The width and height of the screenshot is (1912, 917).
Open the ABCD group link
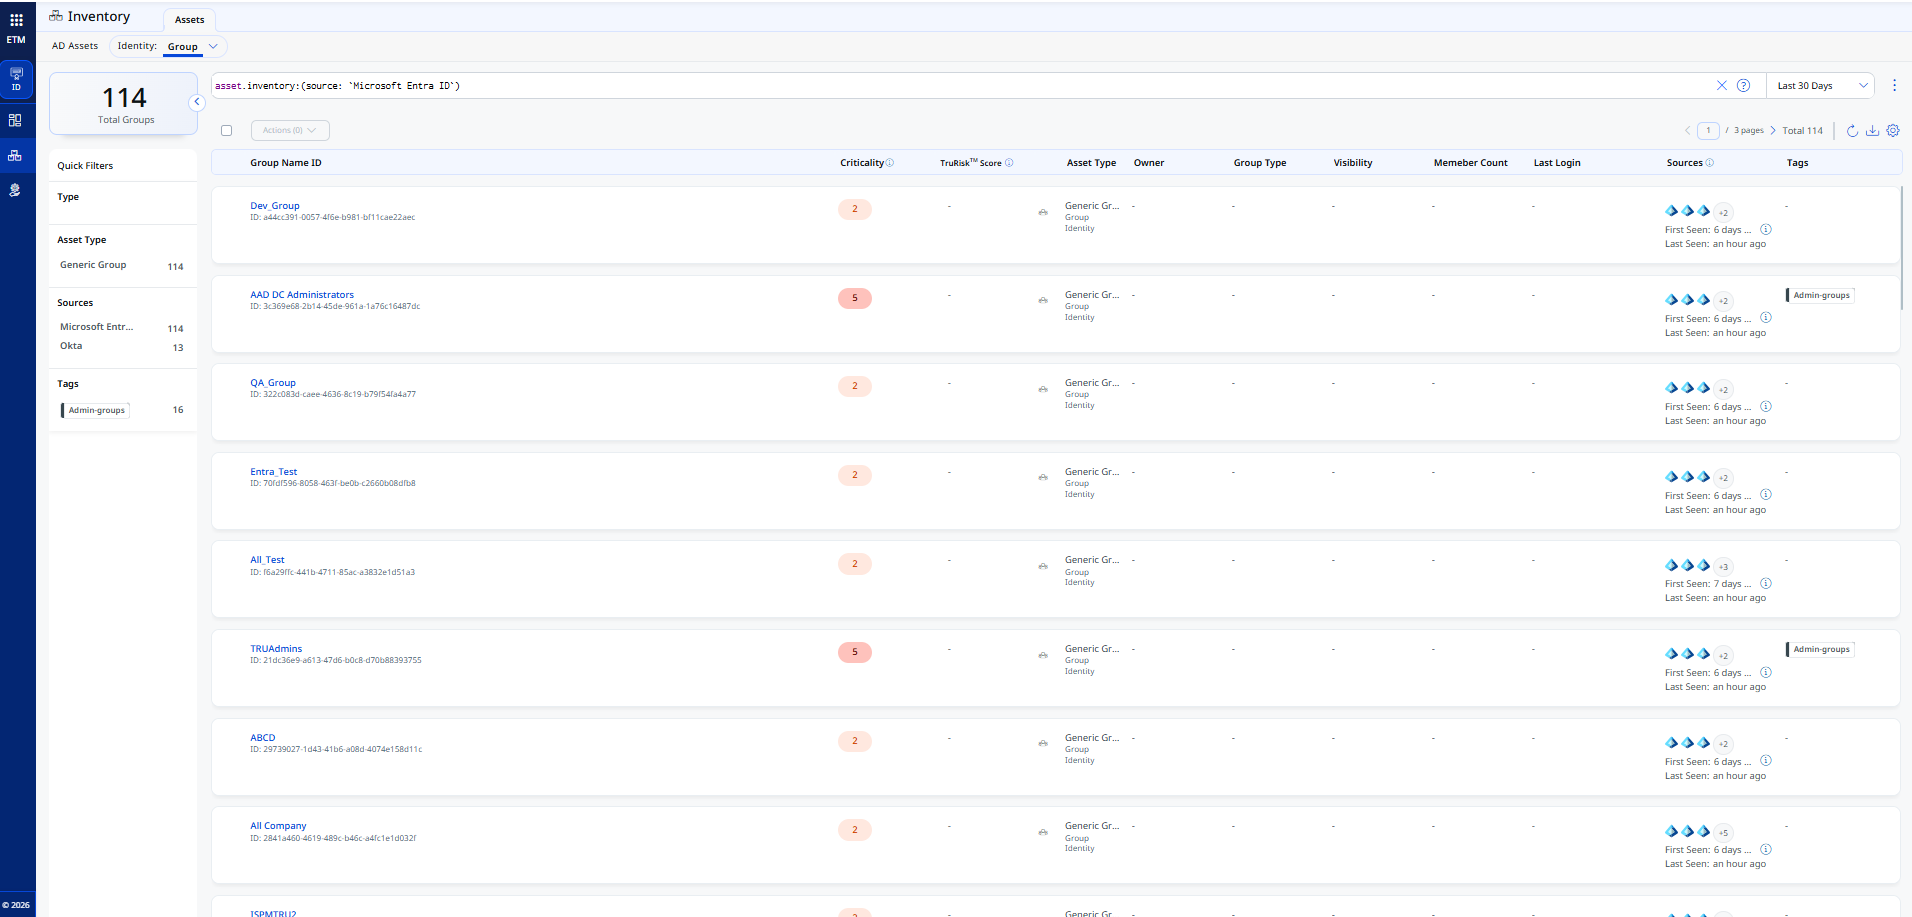point(263,738)
